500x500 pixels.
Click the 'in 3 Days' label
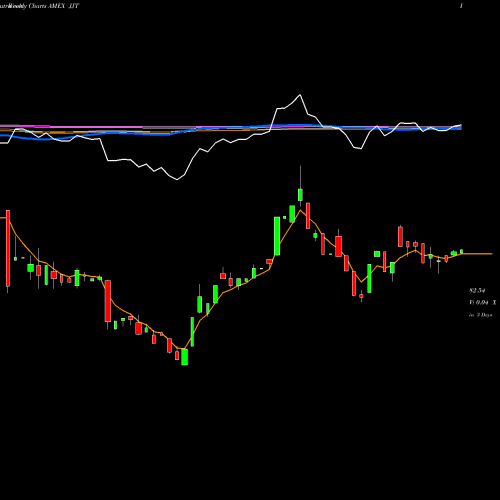click(480, 315)
